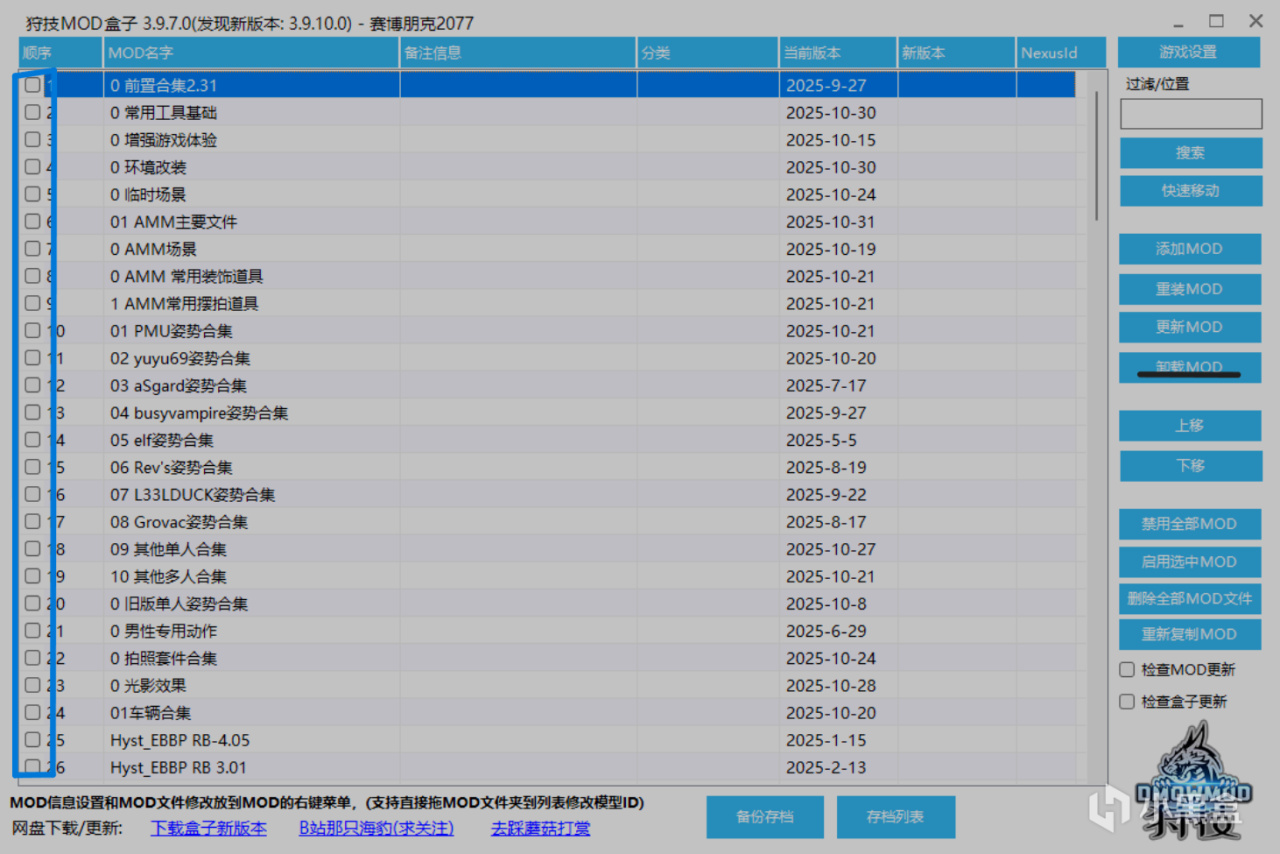
Task: Click the 快速移动 button
Action: [x=1190, y=190]
